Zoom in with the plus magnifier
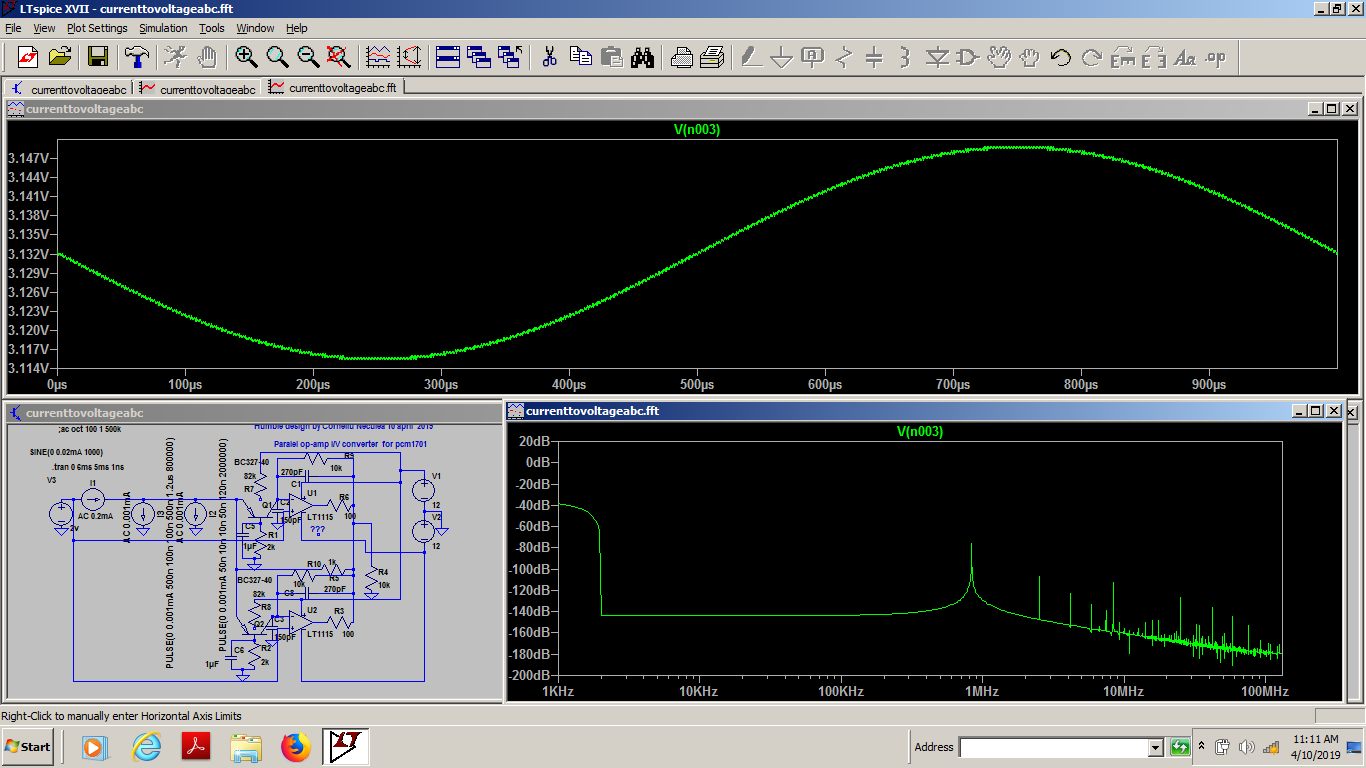Viewport: 1366px width, 768px height. pyautogui.click(x=246, y=57)
